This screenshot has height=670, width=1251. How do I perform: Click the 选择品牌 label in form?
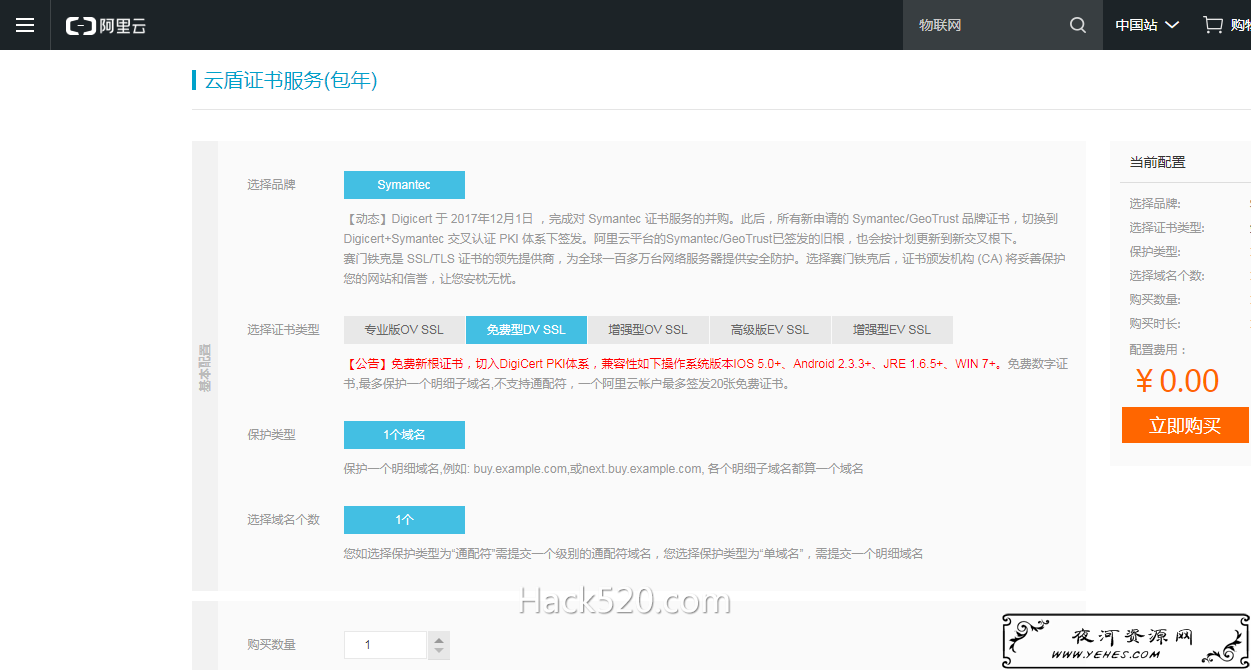click(x=271, y=185)
